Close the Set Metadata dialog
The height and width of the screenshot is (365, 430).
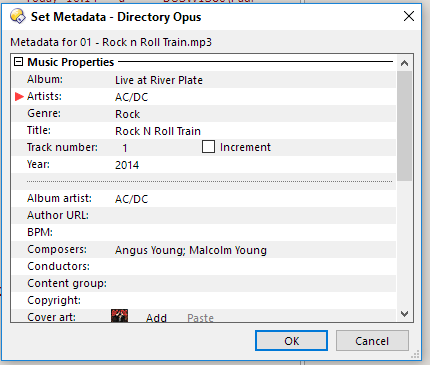(409, 16)
